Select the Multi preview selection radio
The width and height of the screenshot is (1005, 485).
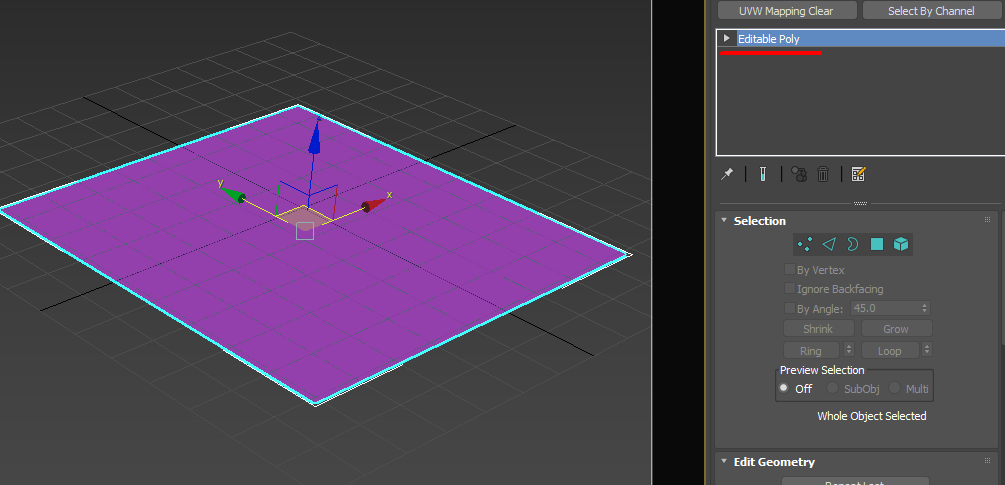894,388
